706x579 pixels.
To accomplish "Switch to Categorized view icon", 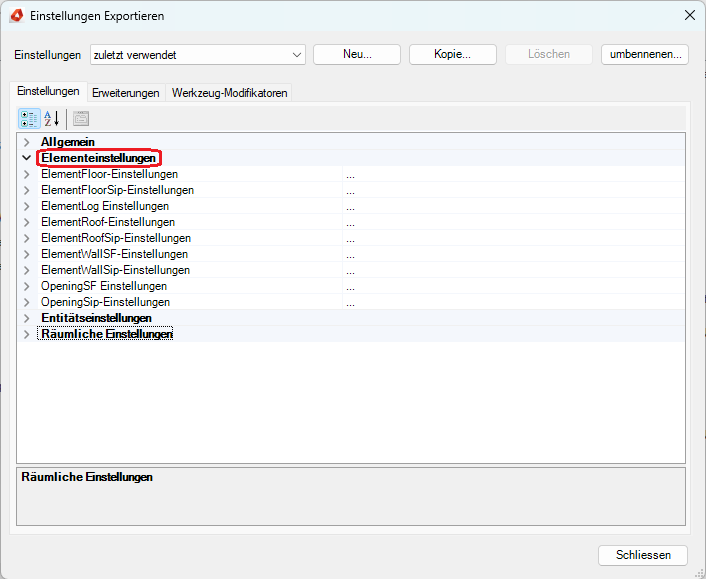I will coord(29,119).
